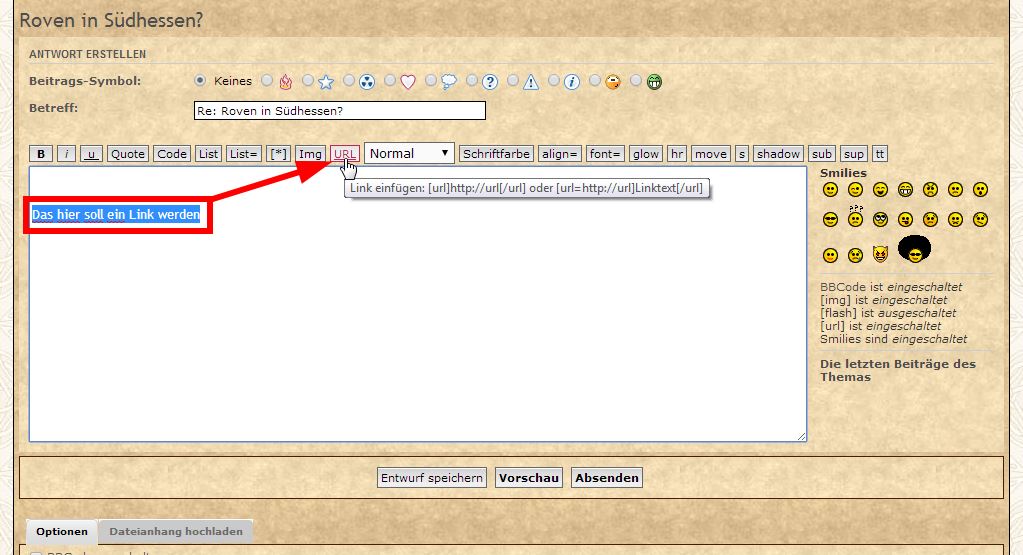Insert the tongue-out smiley
Image resolution: width=1023 pixels, height=555 pixels.
pos(905,219)
